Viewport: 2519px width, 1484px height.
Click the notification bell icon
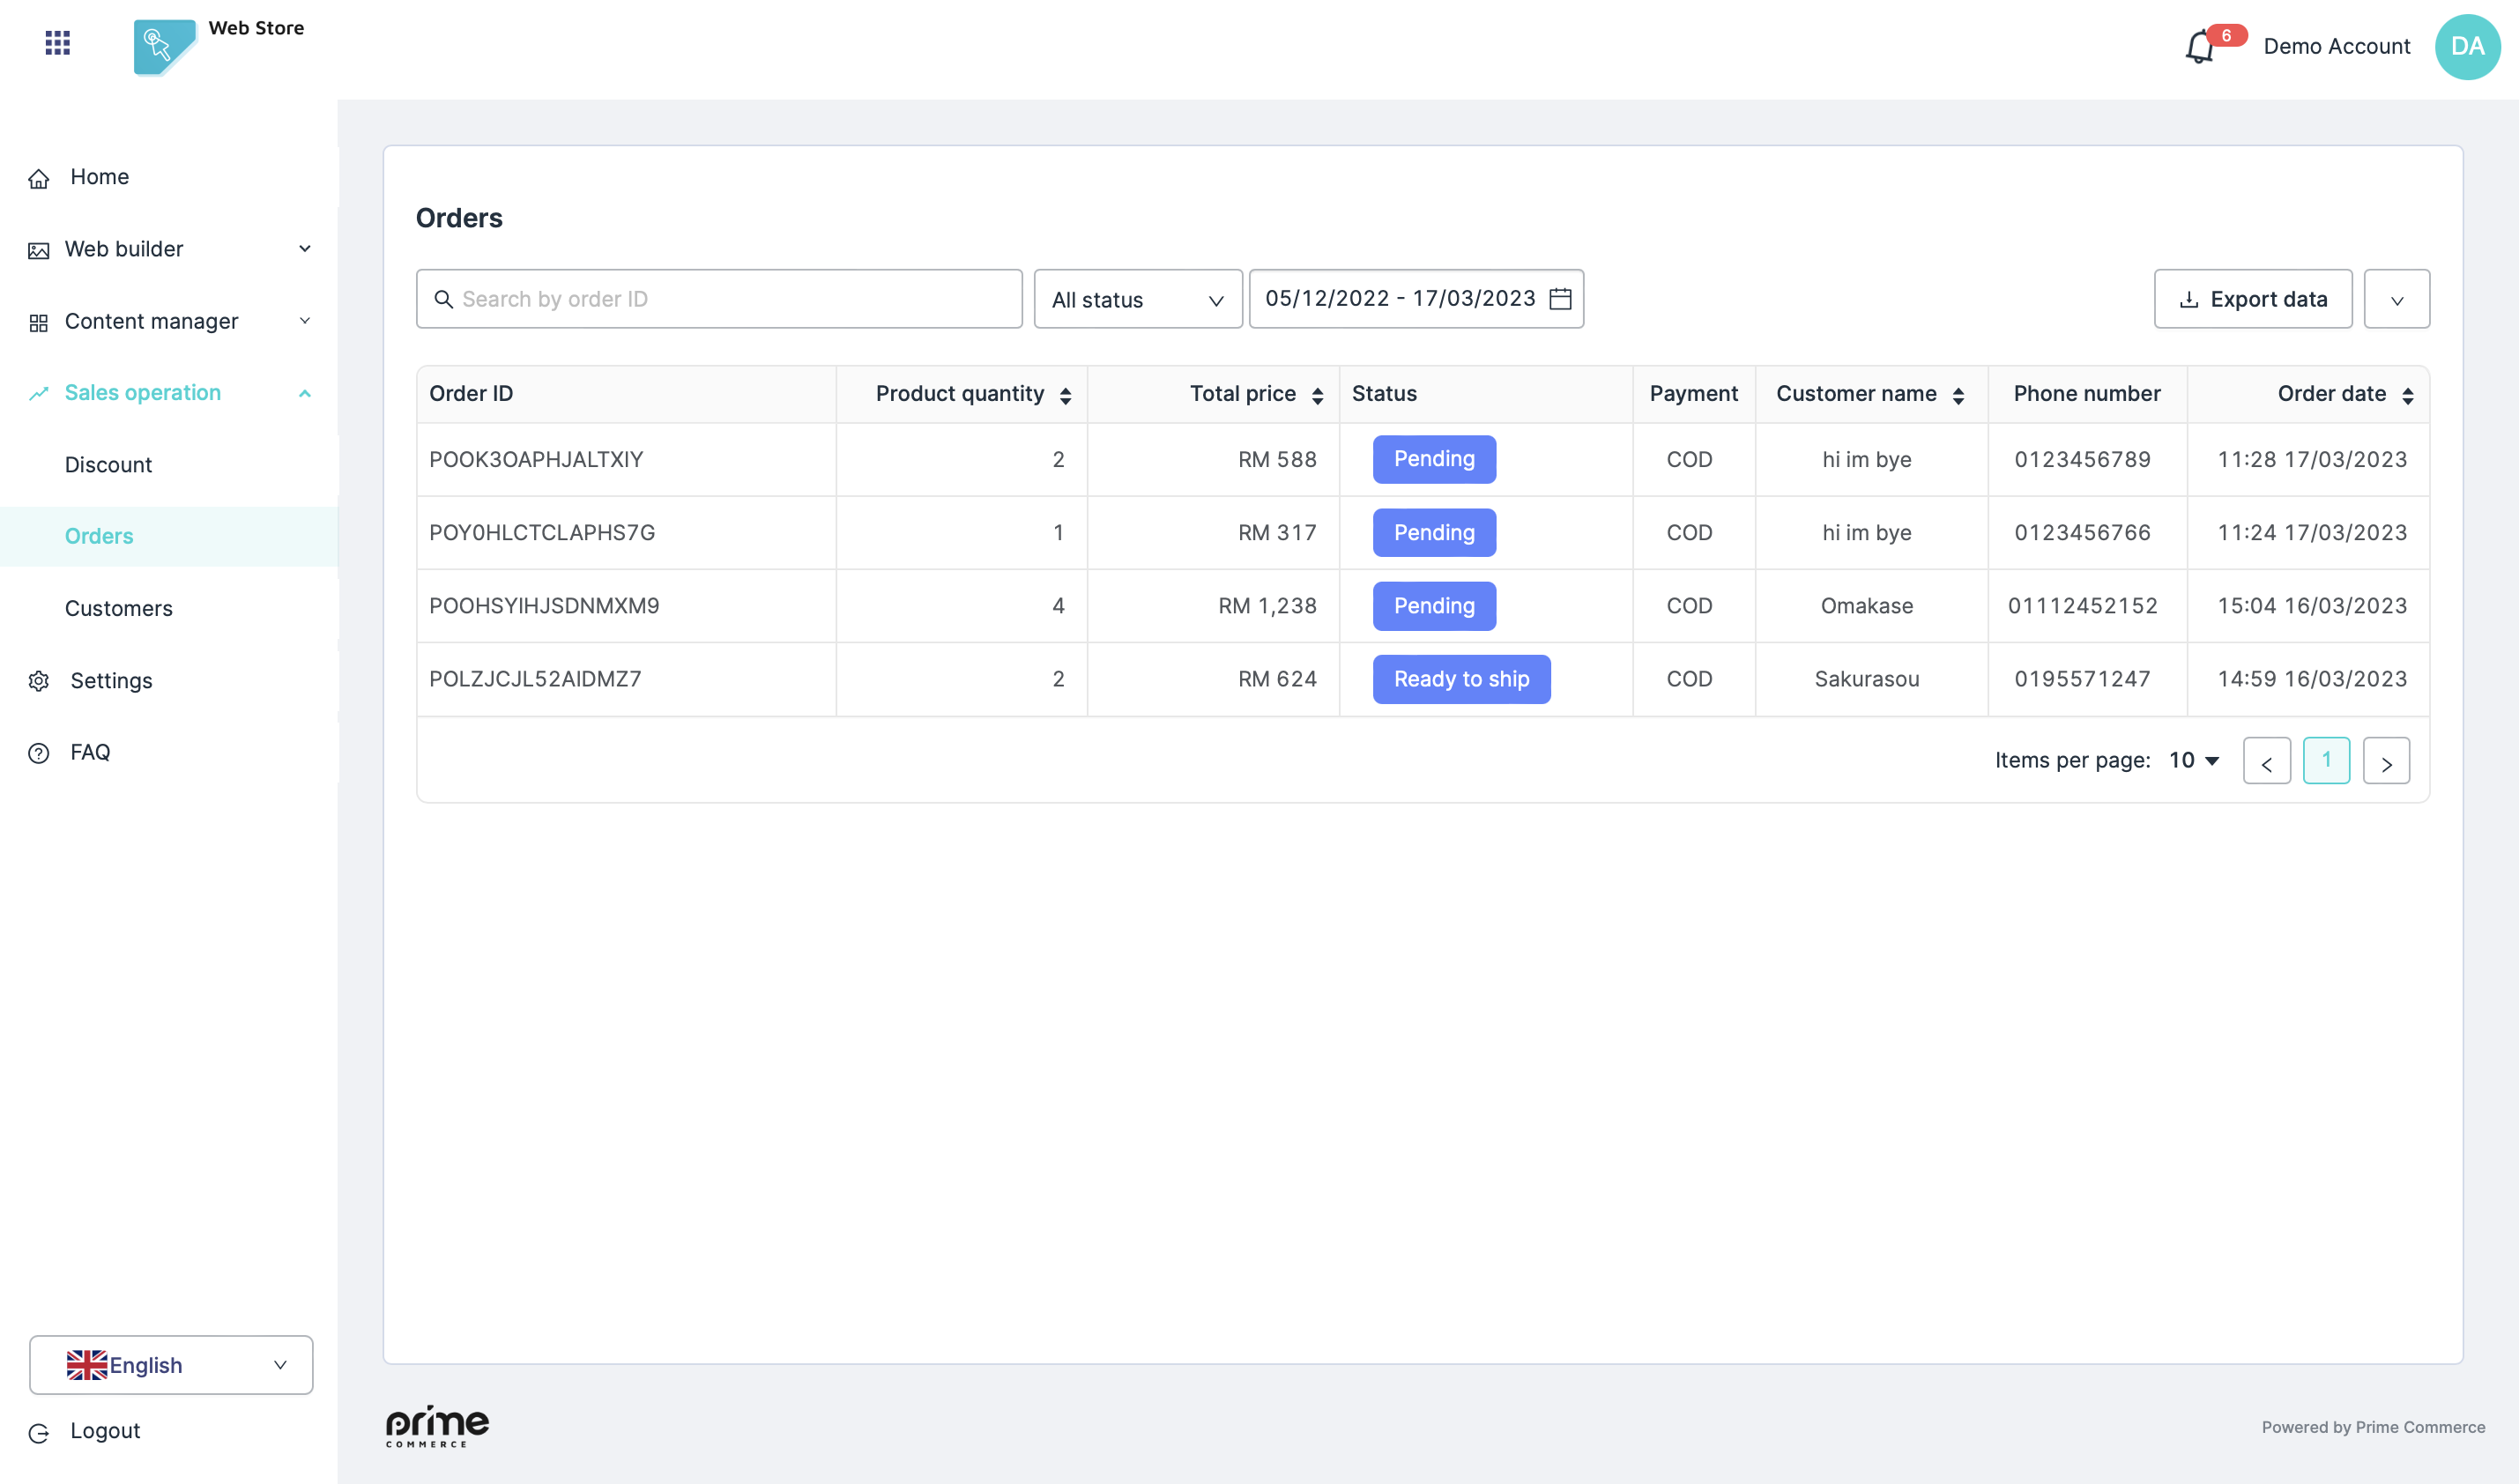click(2198, 47)
